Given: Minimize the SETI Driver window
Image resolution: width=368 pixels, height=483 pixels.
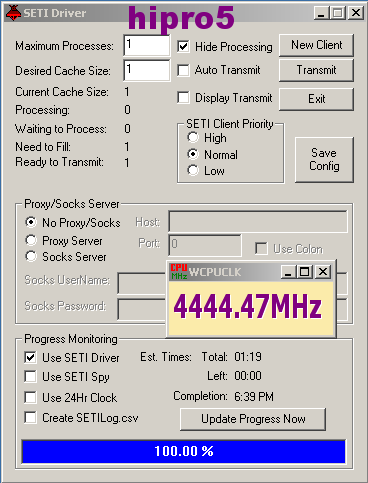Looking at the screenshot, I should point(321,13).
